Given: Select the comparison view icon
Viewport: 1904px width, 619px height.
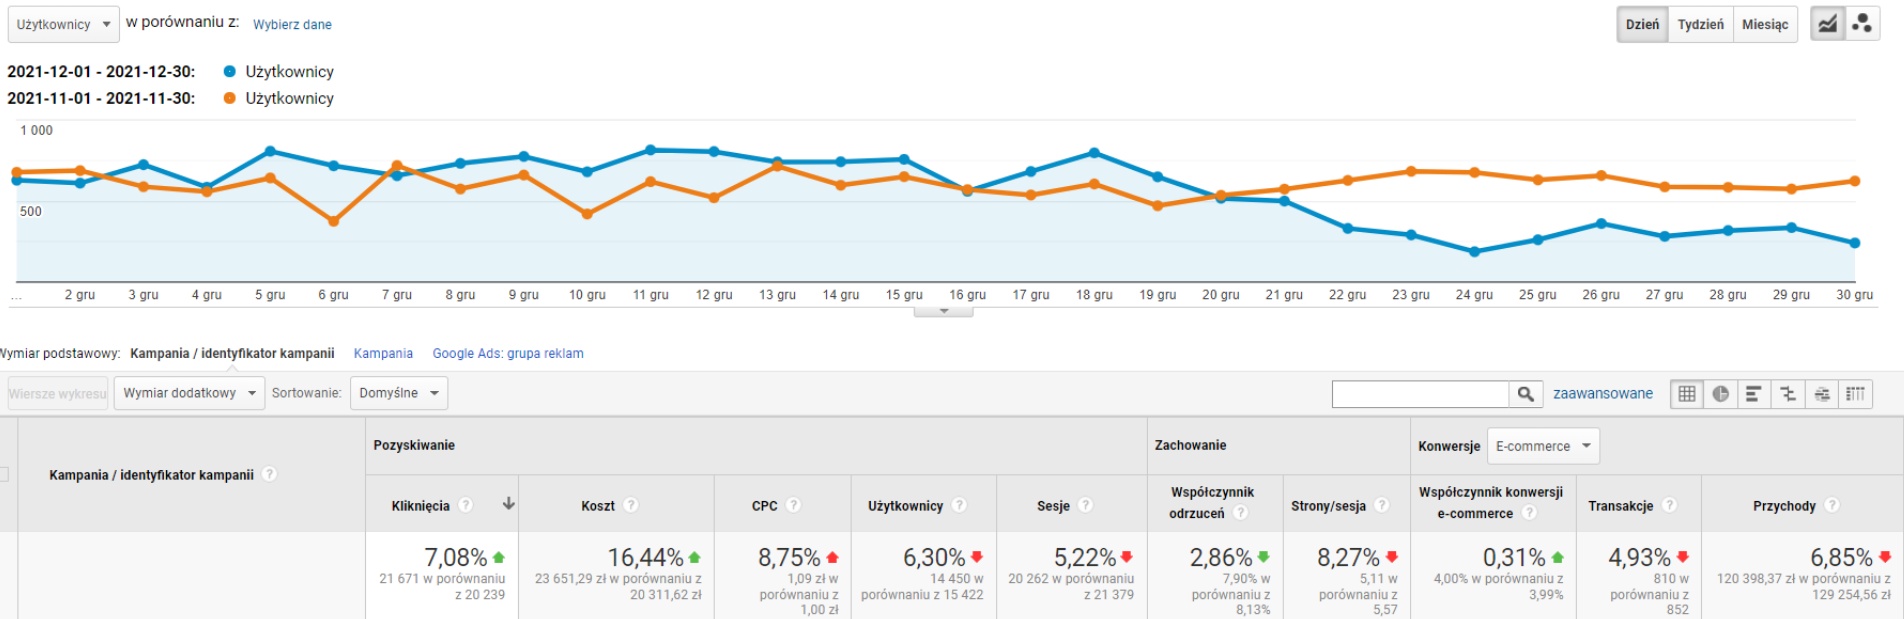Looking at the screenshot, I should click(x=1787, y=394).
